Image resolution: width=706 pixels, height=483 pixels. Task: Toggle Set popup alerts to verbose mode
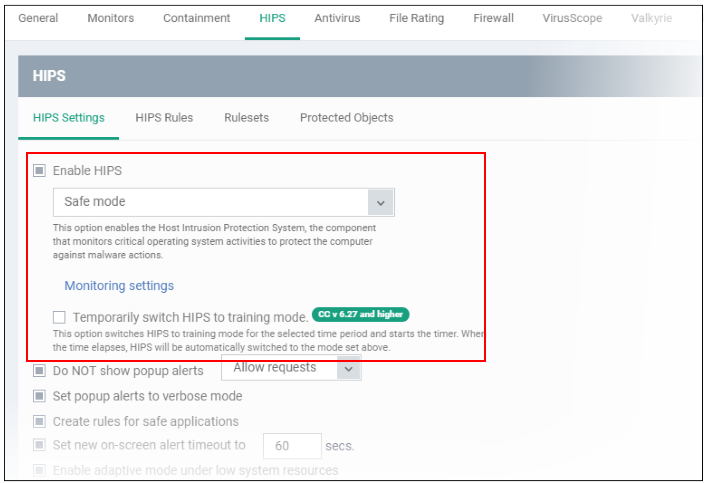(x=39, y=396)
